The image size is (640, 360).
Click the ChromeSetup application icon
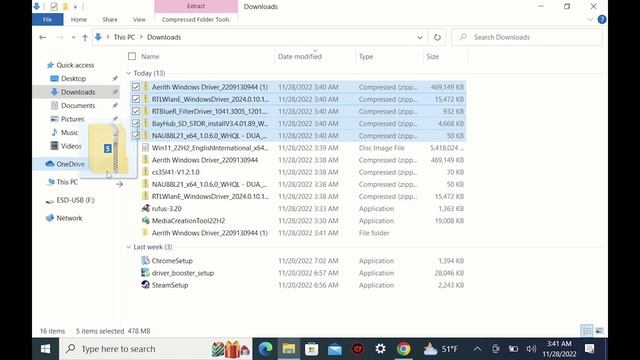(x=145, y=260)
